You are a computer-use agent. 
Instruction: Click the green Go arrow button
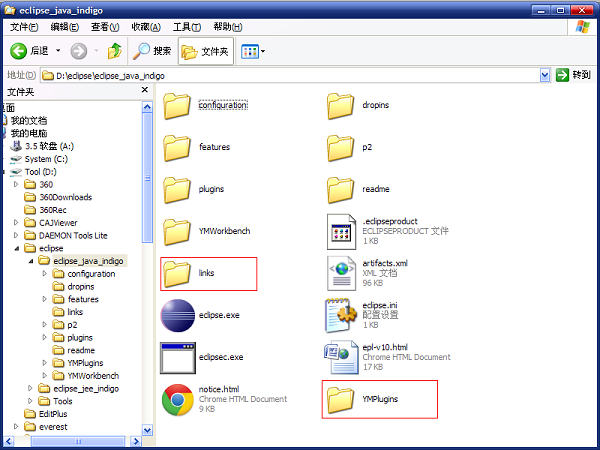click(562, 75)
